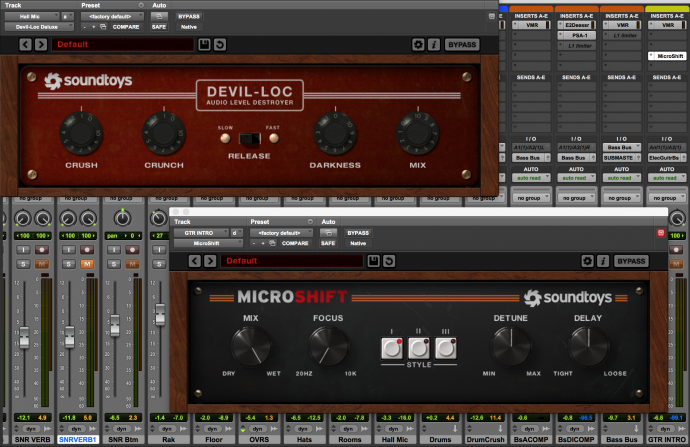The width and height of the screenshot is (690, 447).
Task: Open factory default preset menu in MicroShift
Action: pos(281,233)
